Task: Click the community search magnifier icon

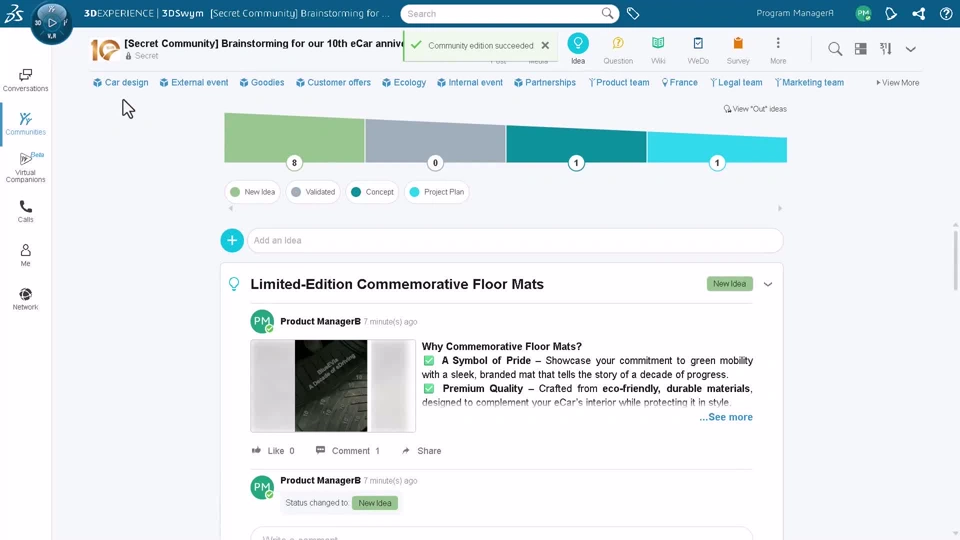Action: [x=835, y=49]
